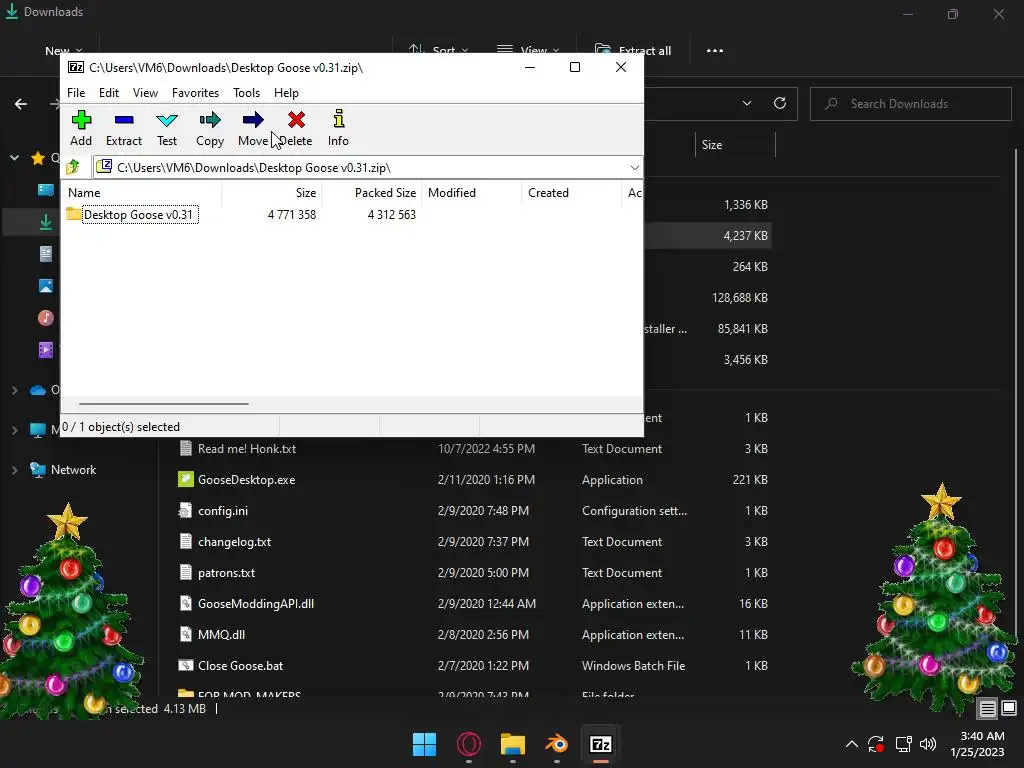1024x768 pixels.
Task: Click the Info icon in the 7-Zip toolbar
Action: click(x=338, y=119)
